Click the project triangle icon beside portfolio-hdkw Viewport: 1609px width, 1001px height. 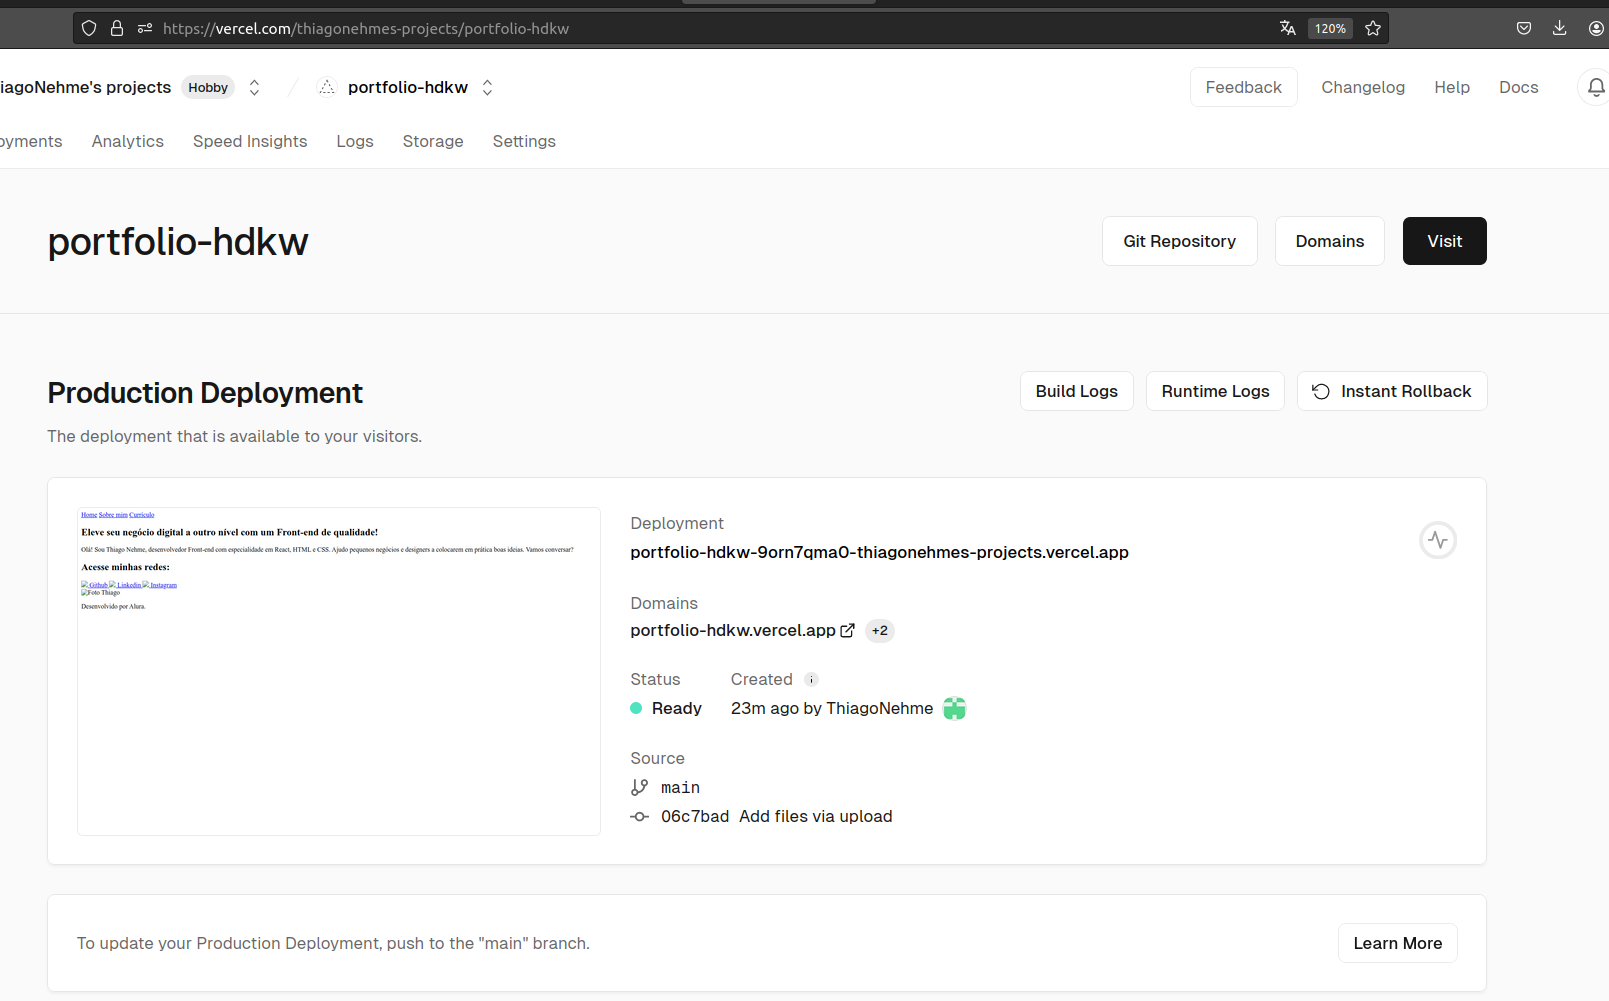click(327, 87)
